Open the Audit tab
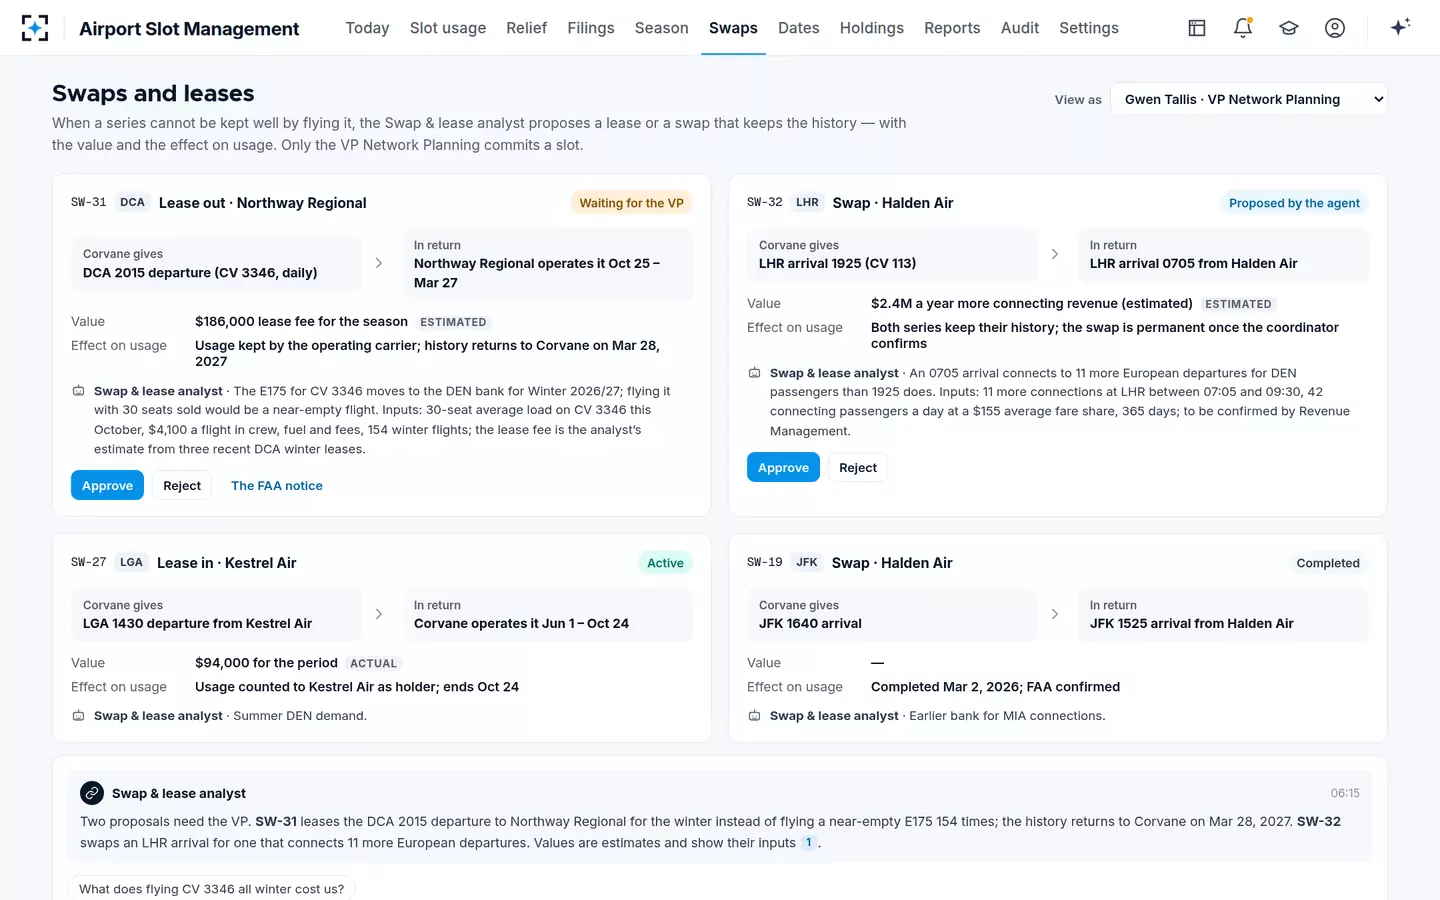The width and height of the screenshot is (1440, 900). (1020, 28)
